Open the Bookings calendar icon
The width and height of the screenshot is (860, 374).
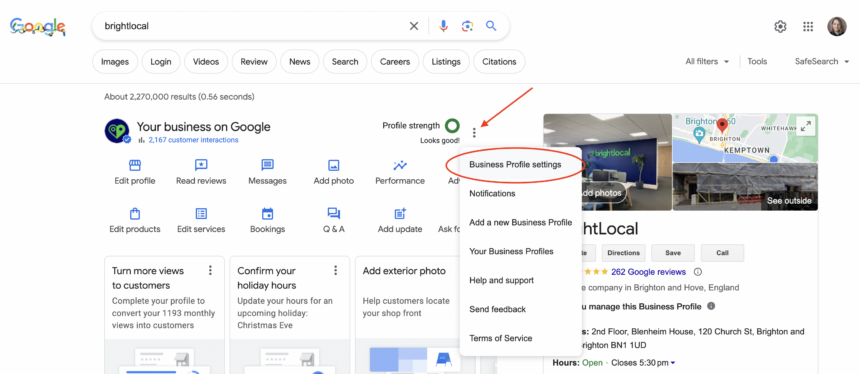[x=268, y=213]
